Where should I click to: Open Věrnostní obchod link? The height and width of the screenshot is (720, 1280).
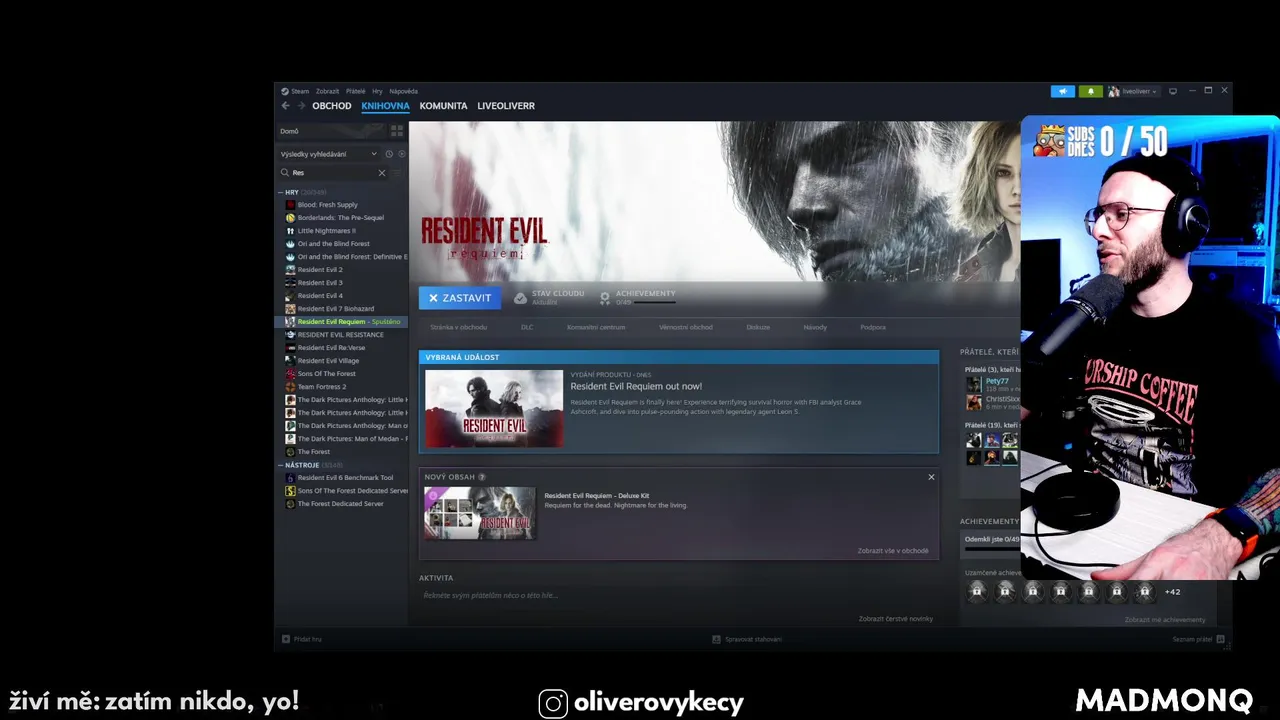(x=686, y=327)
